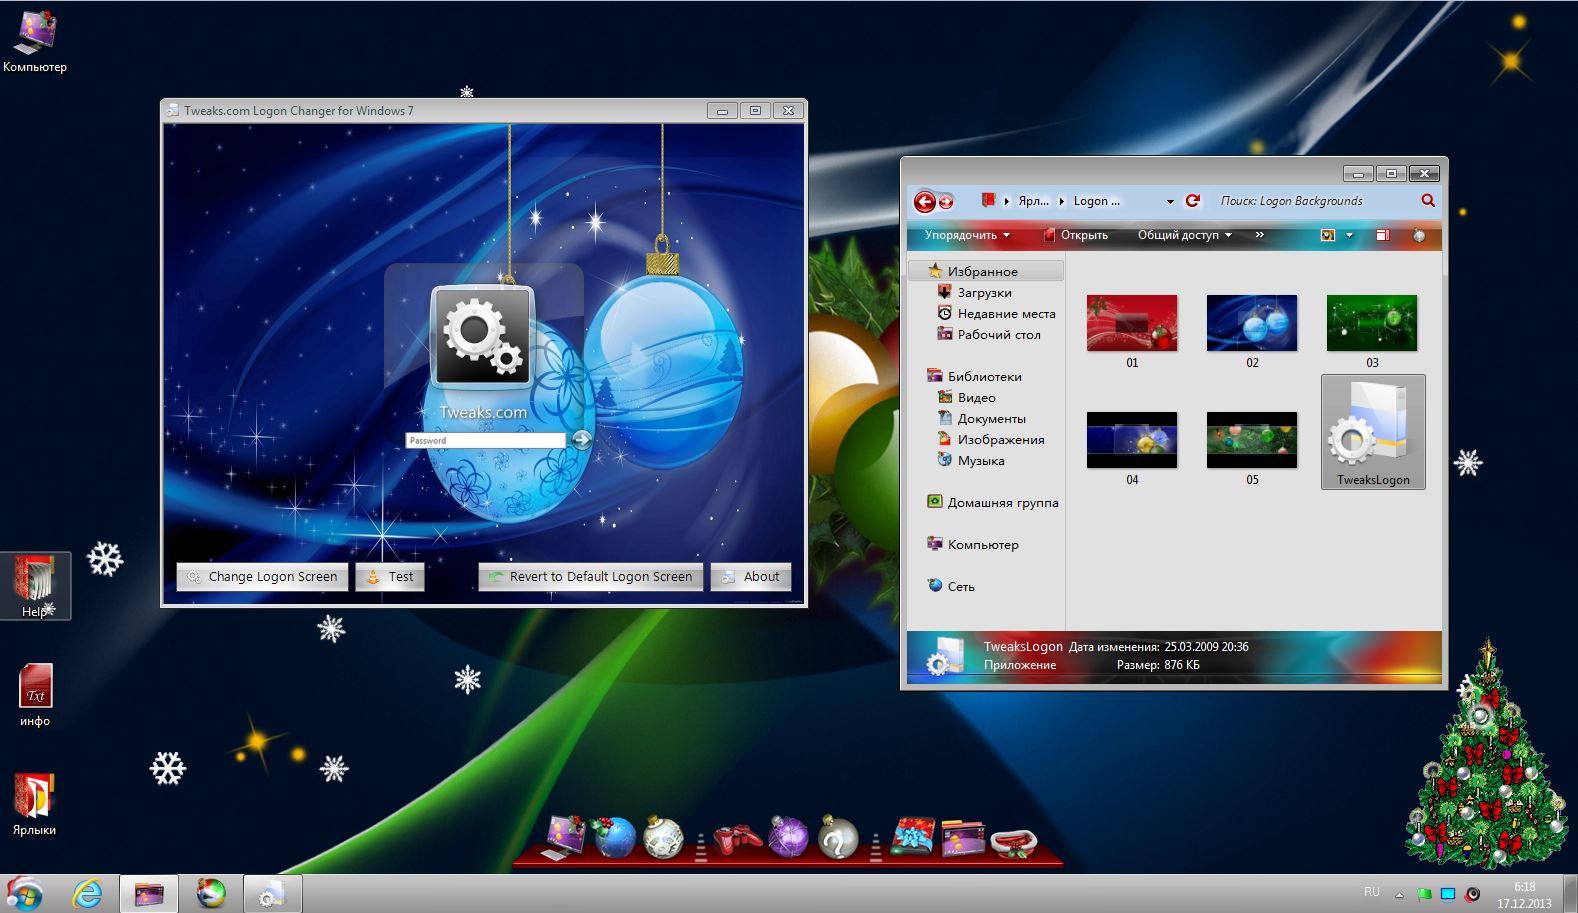Screen dimensions: 1578x913
Task: Click the Компьютер desktop icon
Action: pos(35,41)
